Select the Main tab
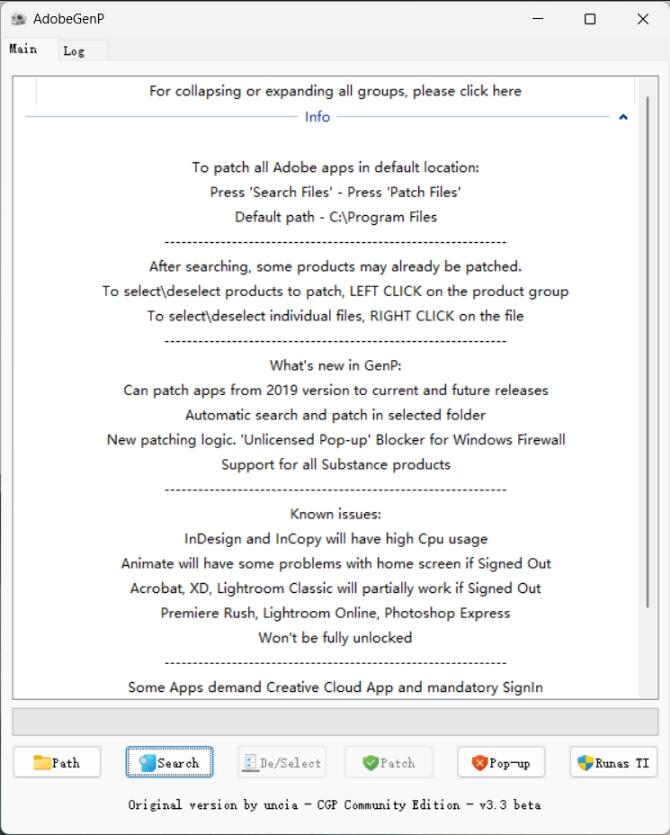The height and width of the screenshot is (835, 670). (23, 49)
